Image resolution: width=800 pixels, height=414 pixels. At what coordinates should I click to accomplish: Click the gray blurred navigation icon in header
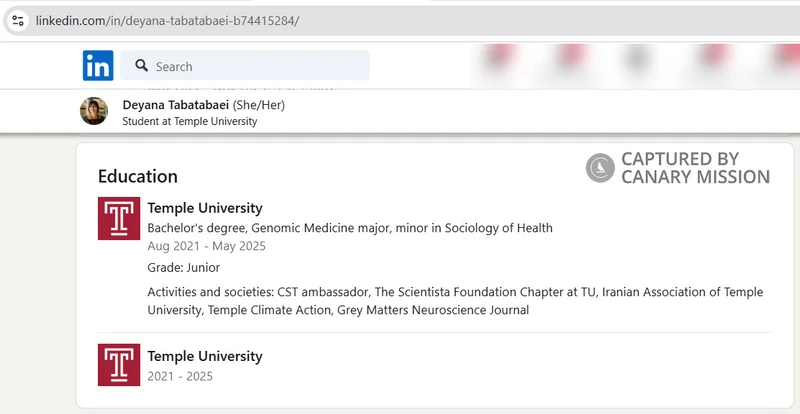(x=637, y=58)
